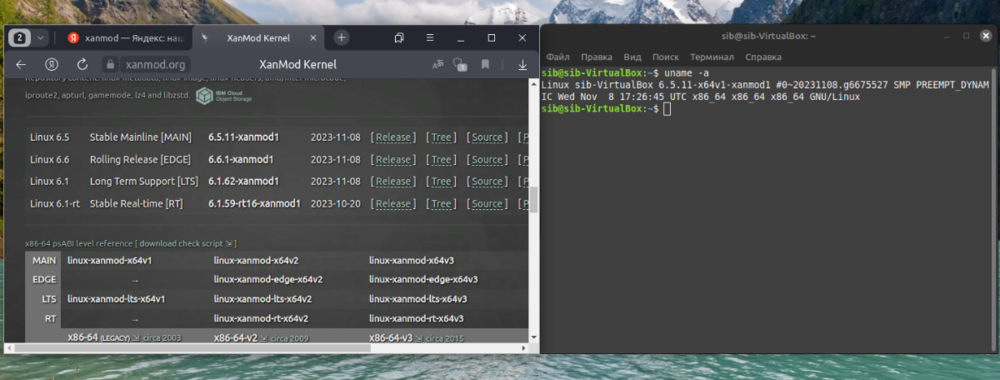Click the Stable Mainline [MAIN] label
This screenshot has width=1000, height=380.
142,137
